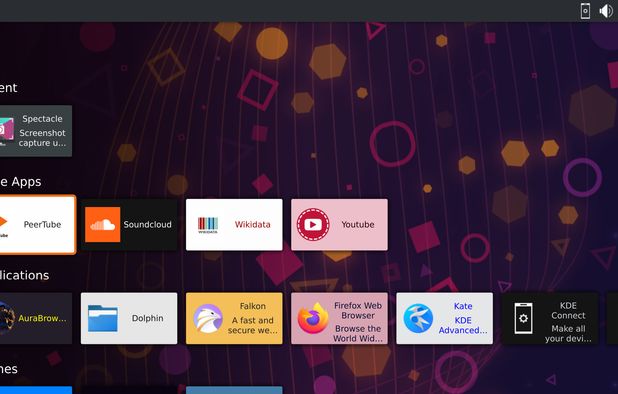Click the PeerTube orange play icon

[3, 222]
